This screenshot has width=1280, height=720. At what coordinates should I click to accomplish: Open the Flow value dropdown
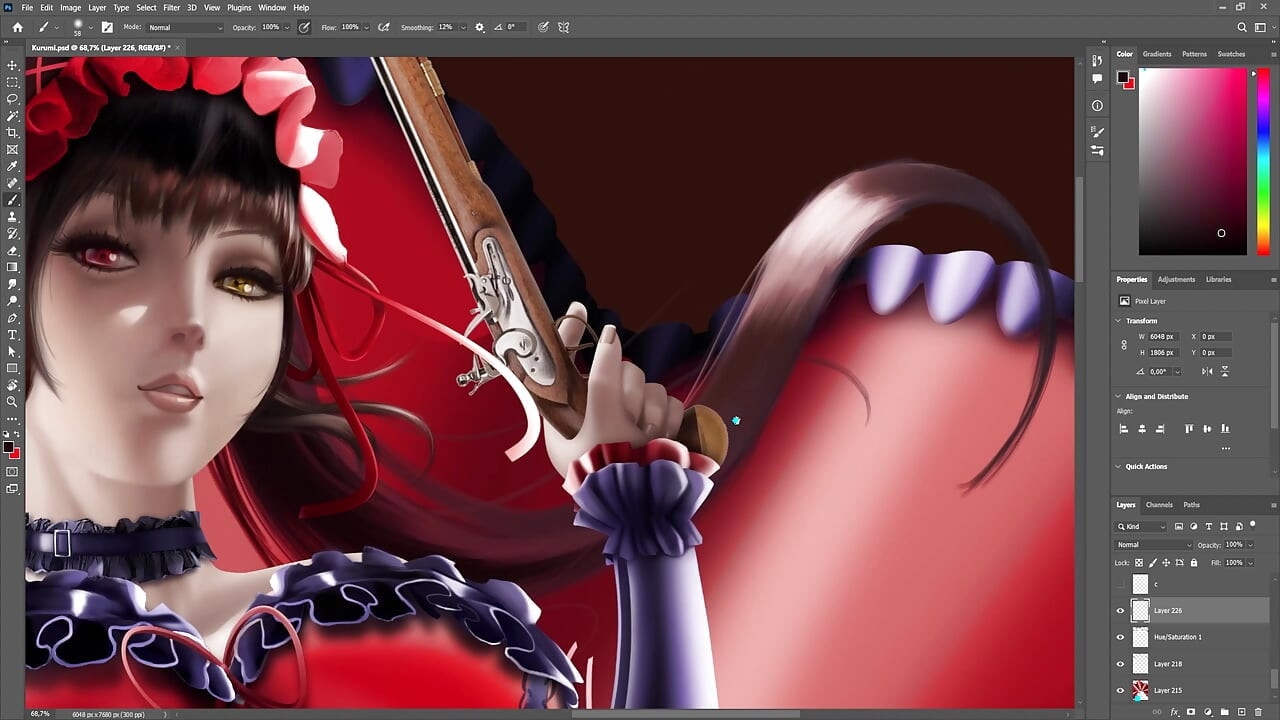[x=366, y=27]
